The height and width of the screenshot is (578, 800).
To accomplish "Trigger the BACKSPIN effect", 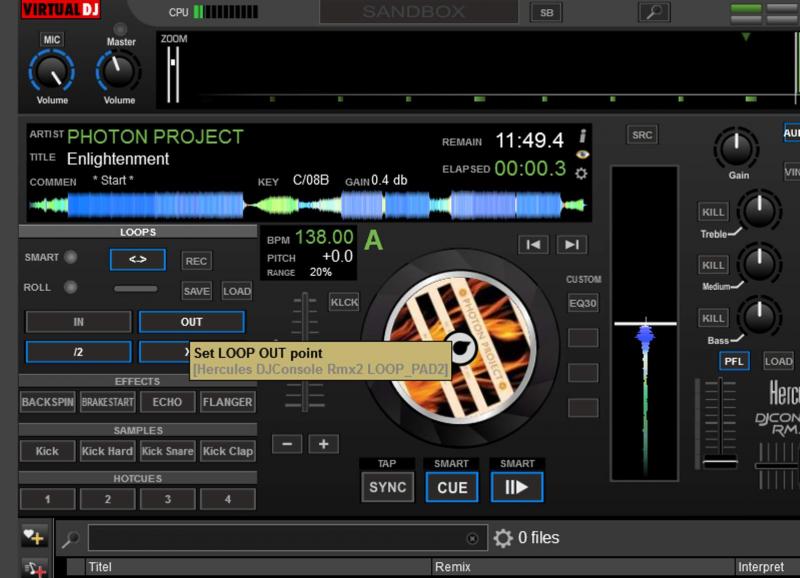I will (48, 402).
